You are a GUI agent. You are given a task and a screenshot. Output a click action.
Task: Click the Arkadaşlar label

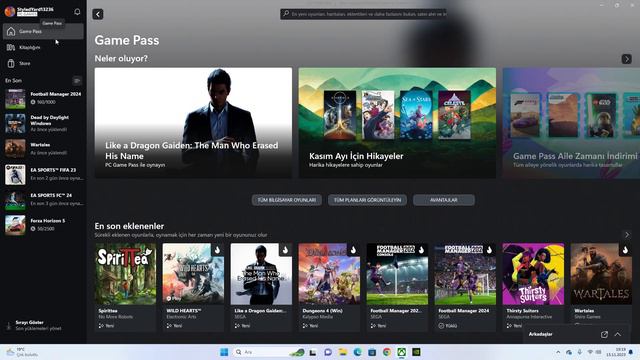coord(540,334)
